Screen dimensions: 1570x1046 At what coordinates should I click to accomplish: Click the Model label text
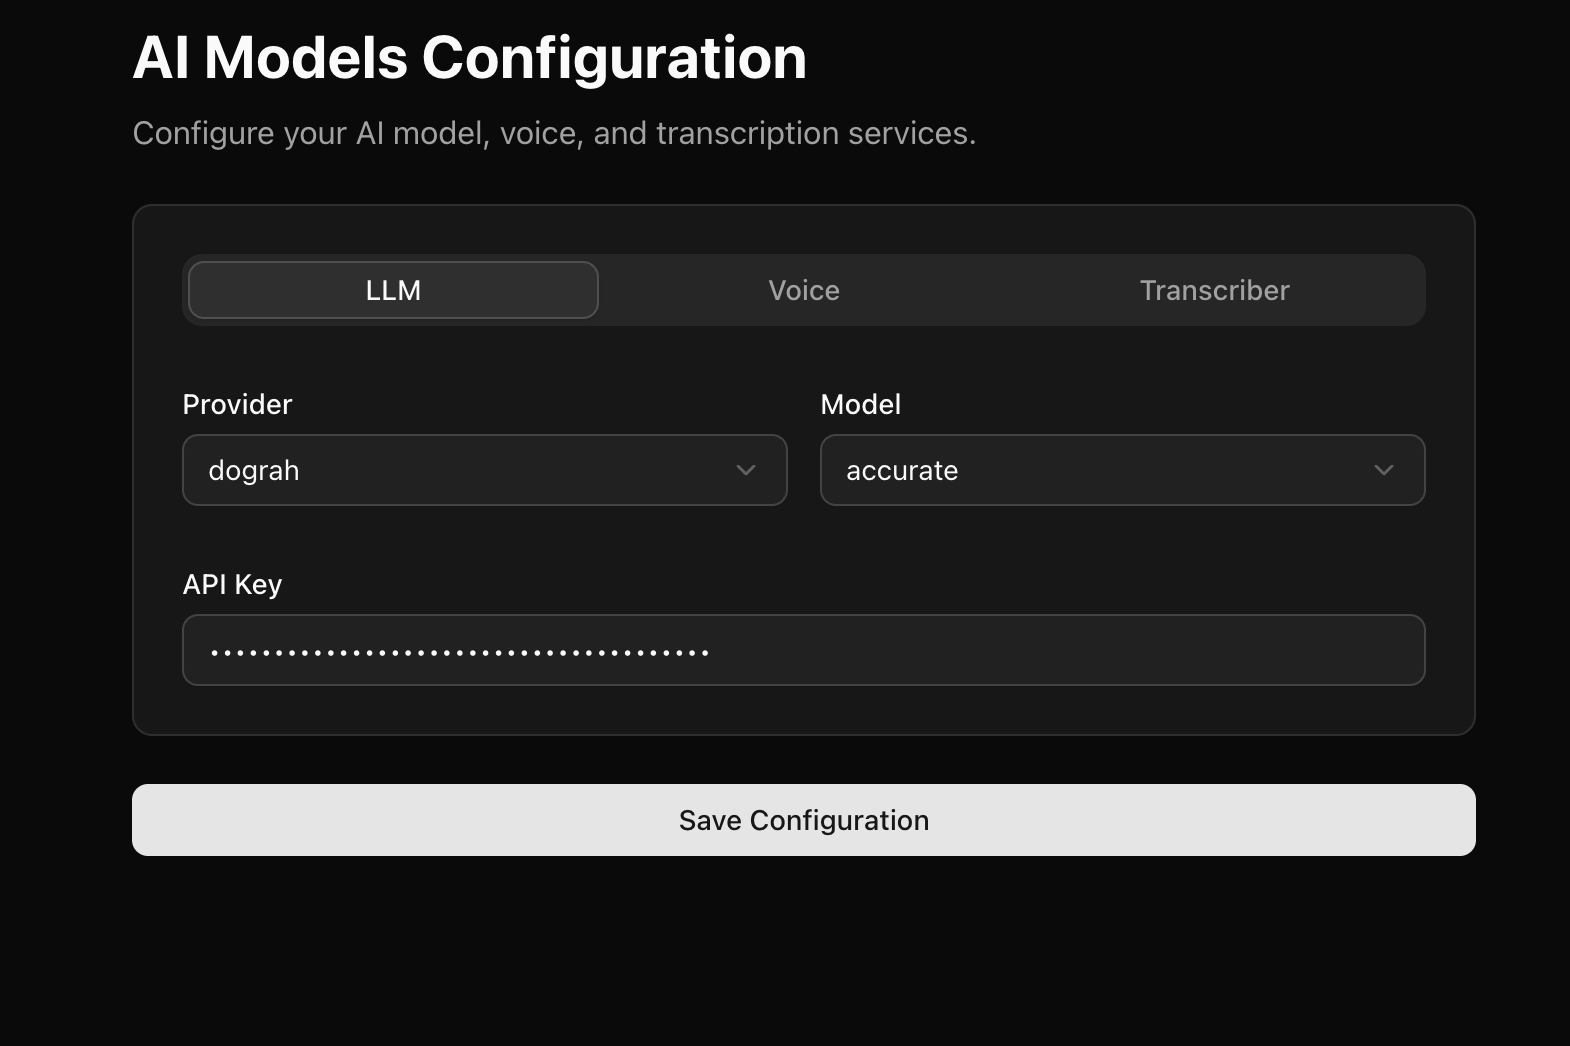click(861, 404)
